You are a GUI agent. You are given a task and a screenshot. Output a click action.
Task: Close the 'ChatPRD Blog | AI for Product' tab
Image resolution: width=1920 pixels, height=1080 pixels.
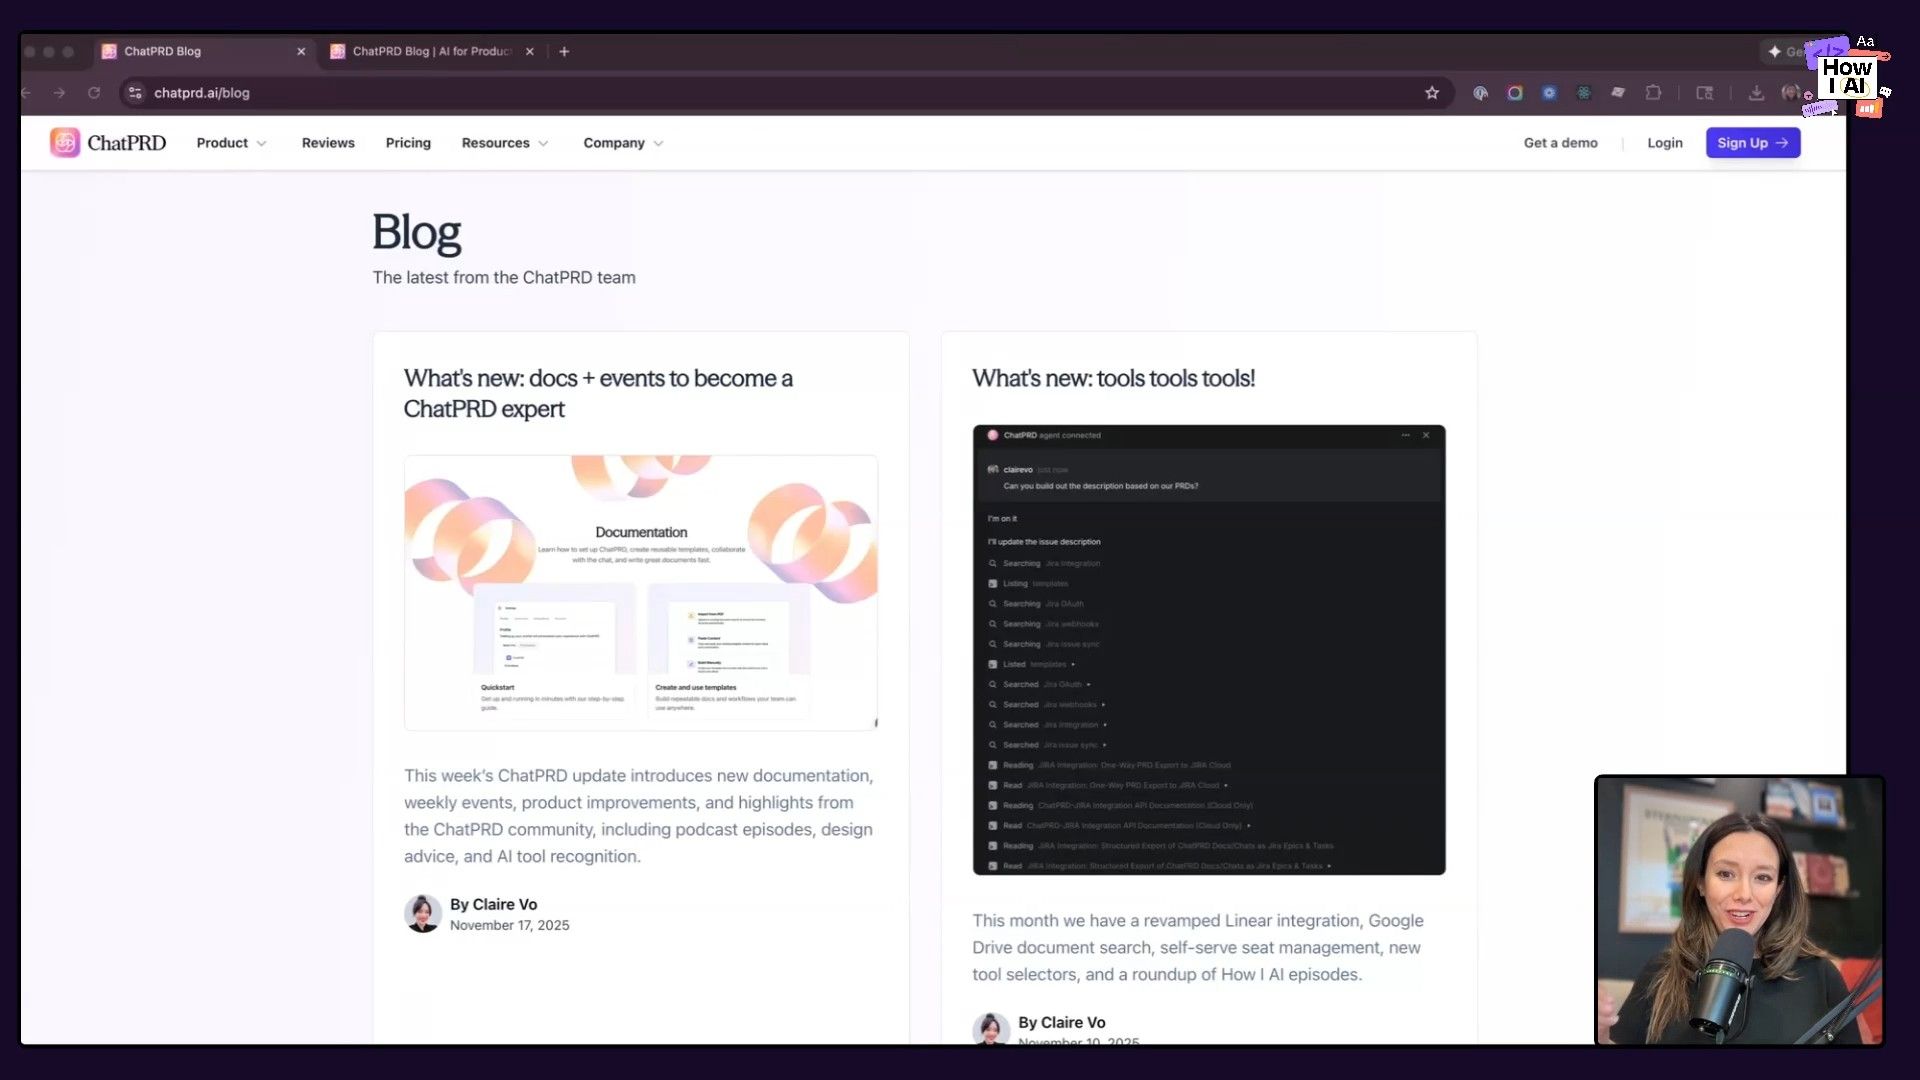coord(530,51)
